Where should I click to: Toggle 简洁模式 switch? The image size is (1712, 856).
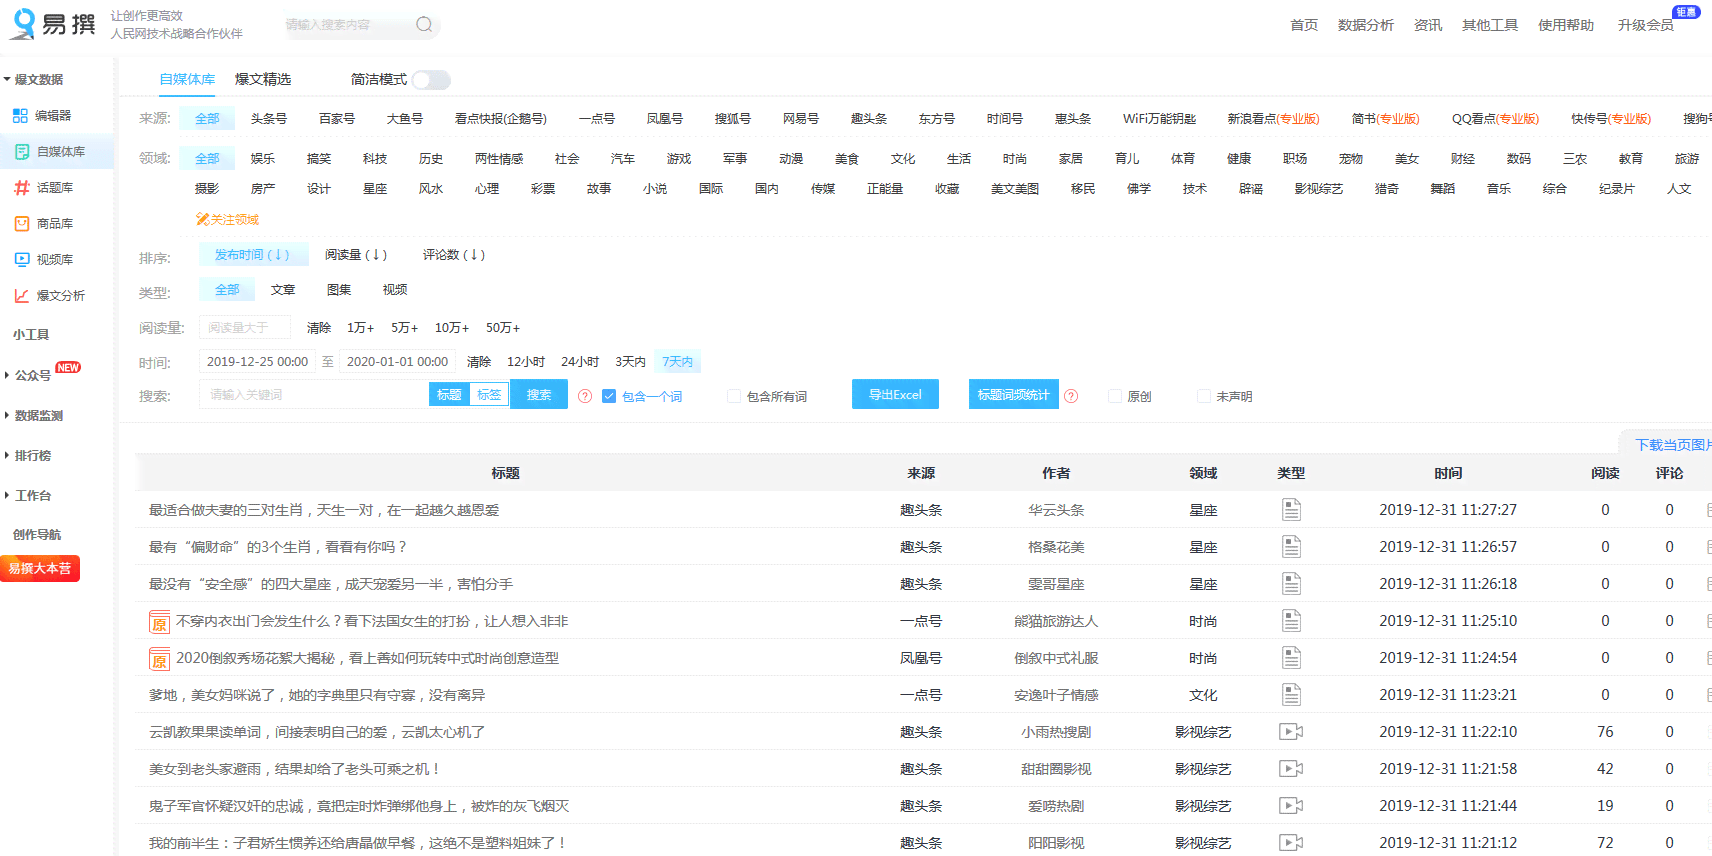[x=431, y=80]
